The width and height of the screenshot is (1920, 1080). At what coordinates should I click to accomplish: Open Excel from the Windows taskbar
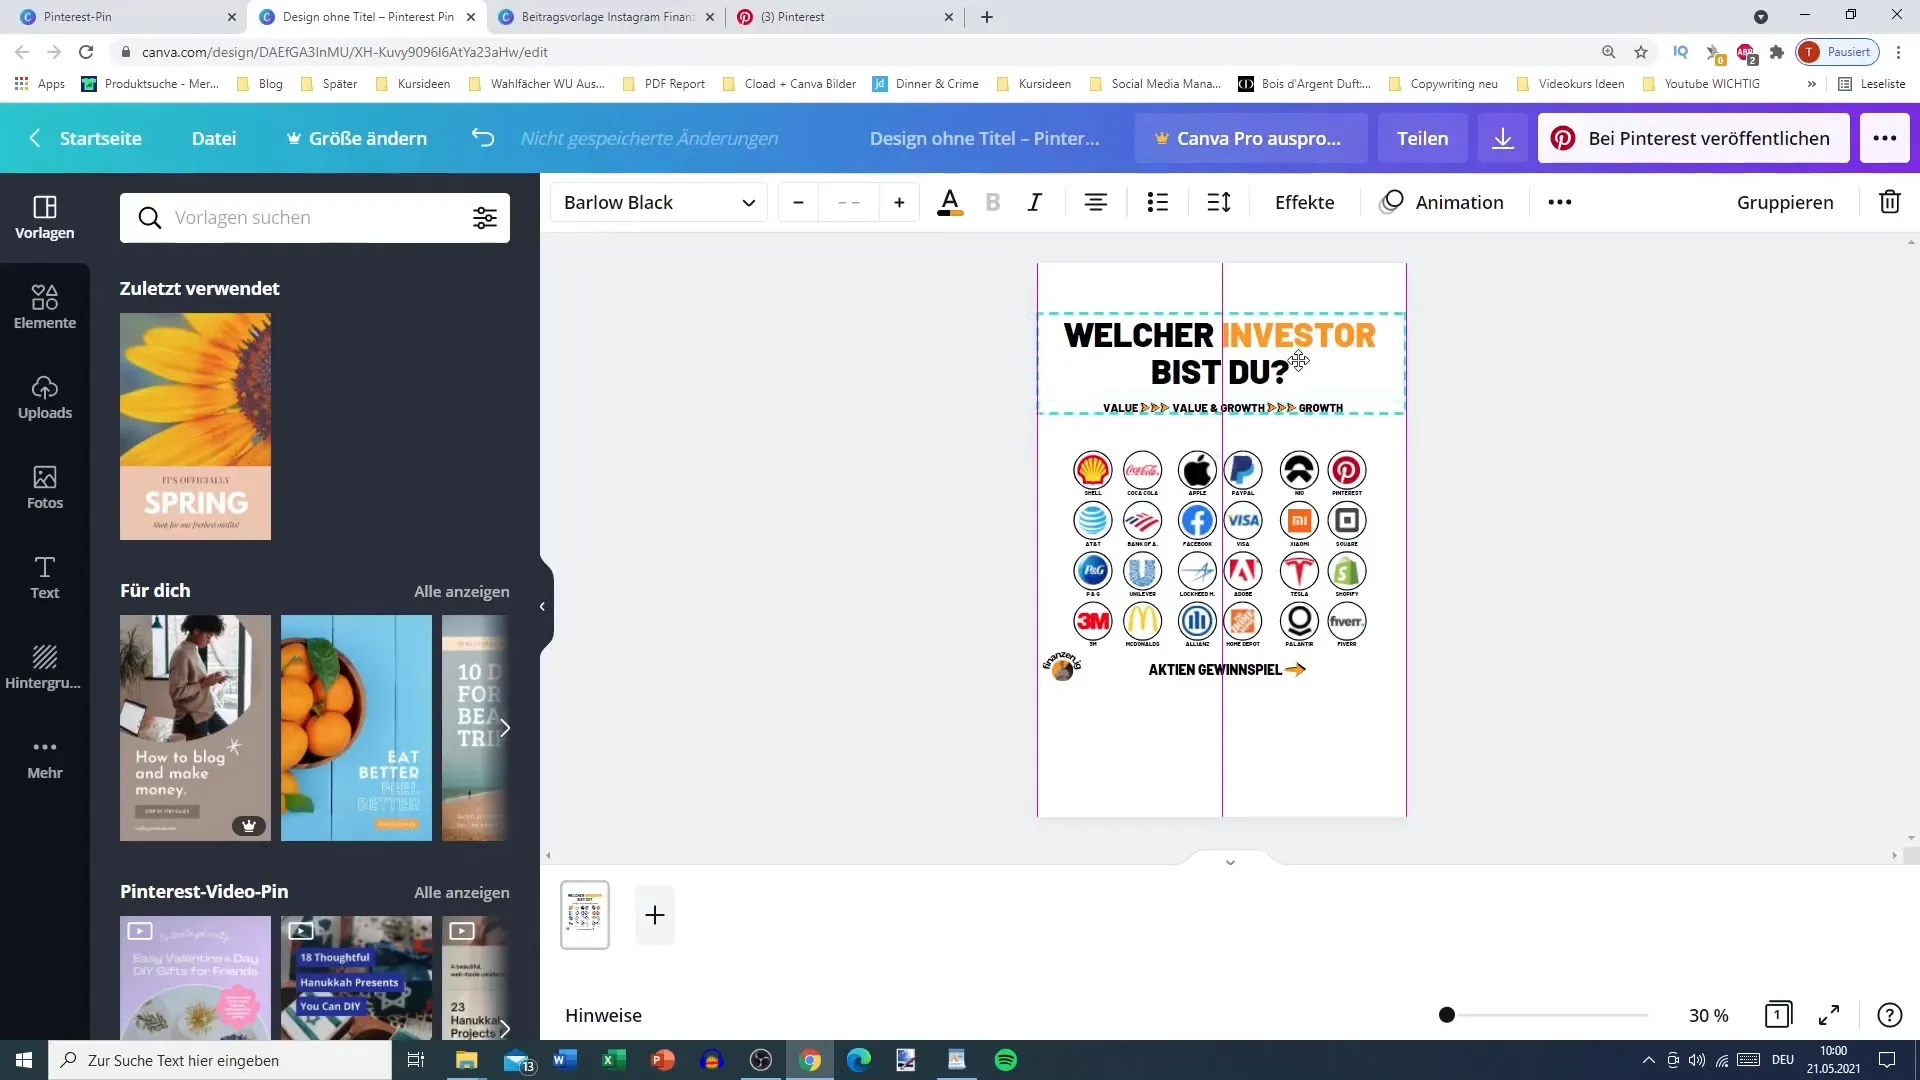[x=613, y=1060]
